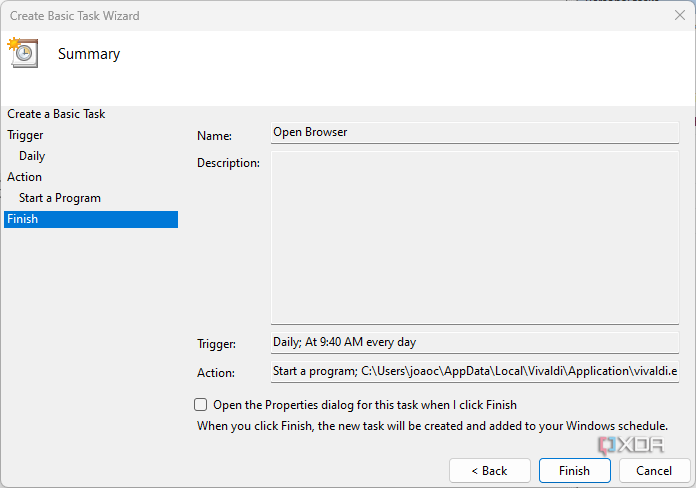Select the Action step in the sidebar
696x488 pixels.
point(25,177)
